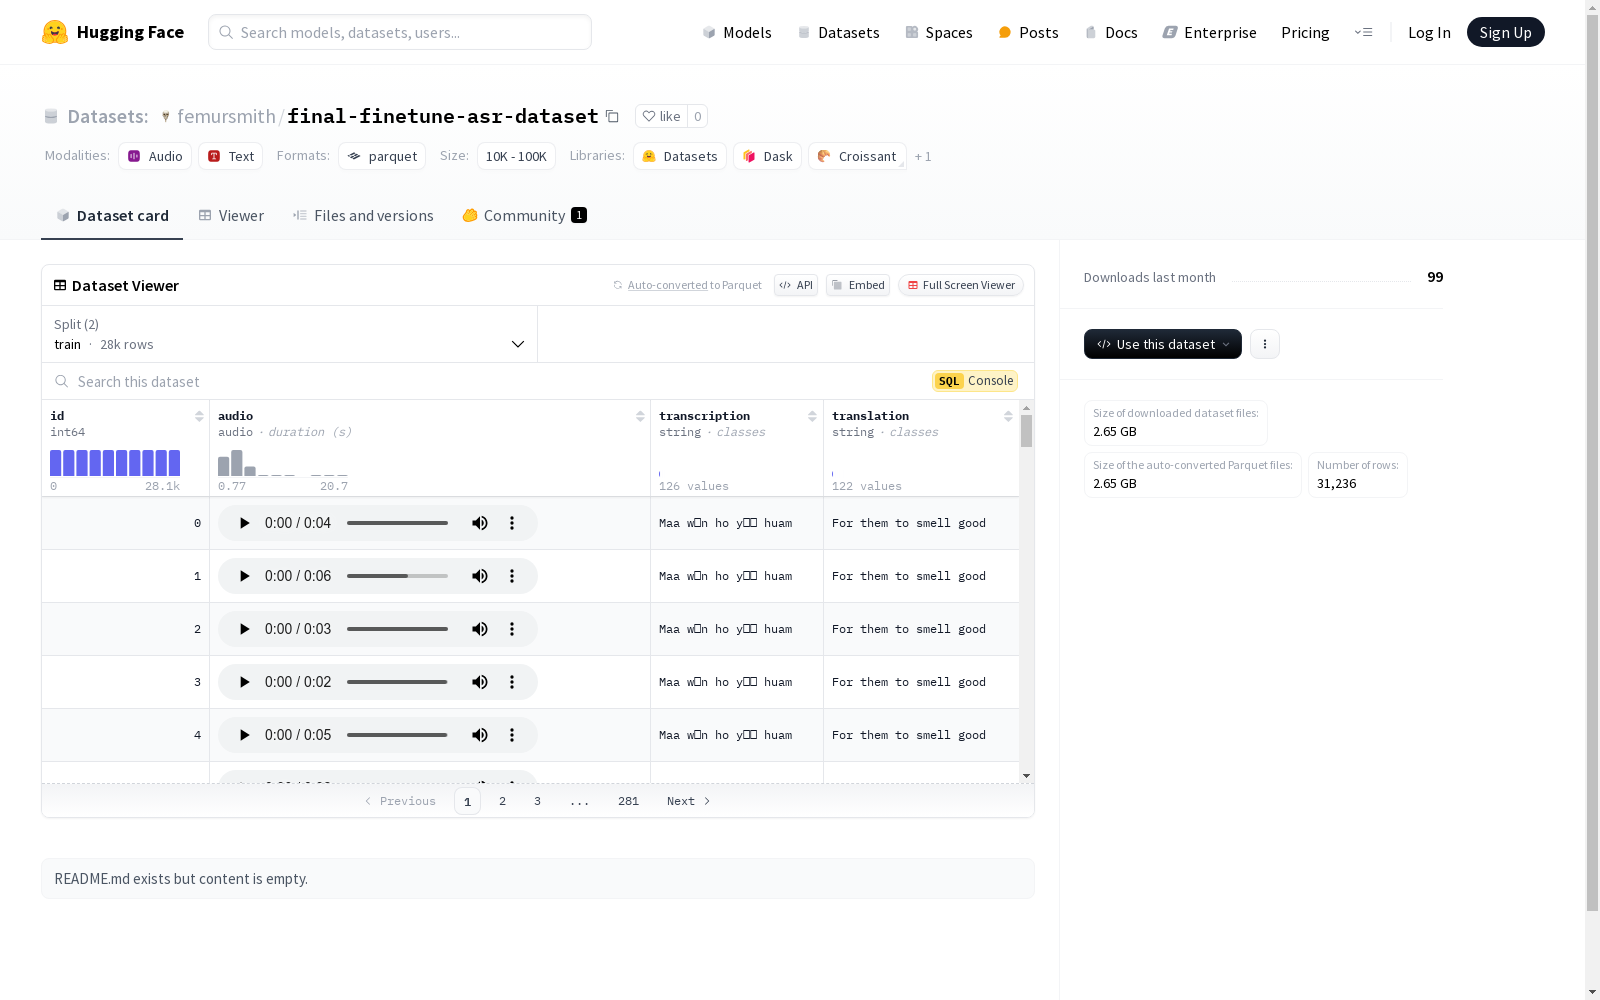Open the SQL Console
This screenshot has height=1000, width=1600.
point(975,381)
